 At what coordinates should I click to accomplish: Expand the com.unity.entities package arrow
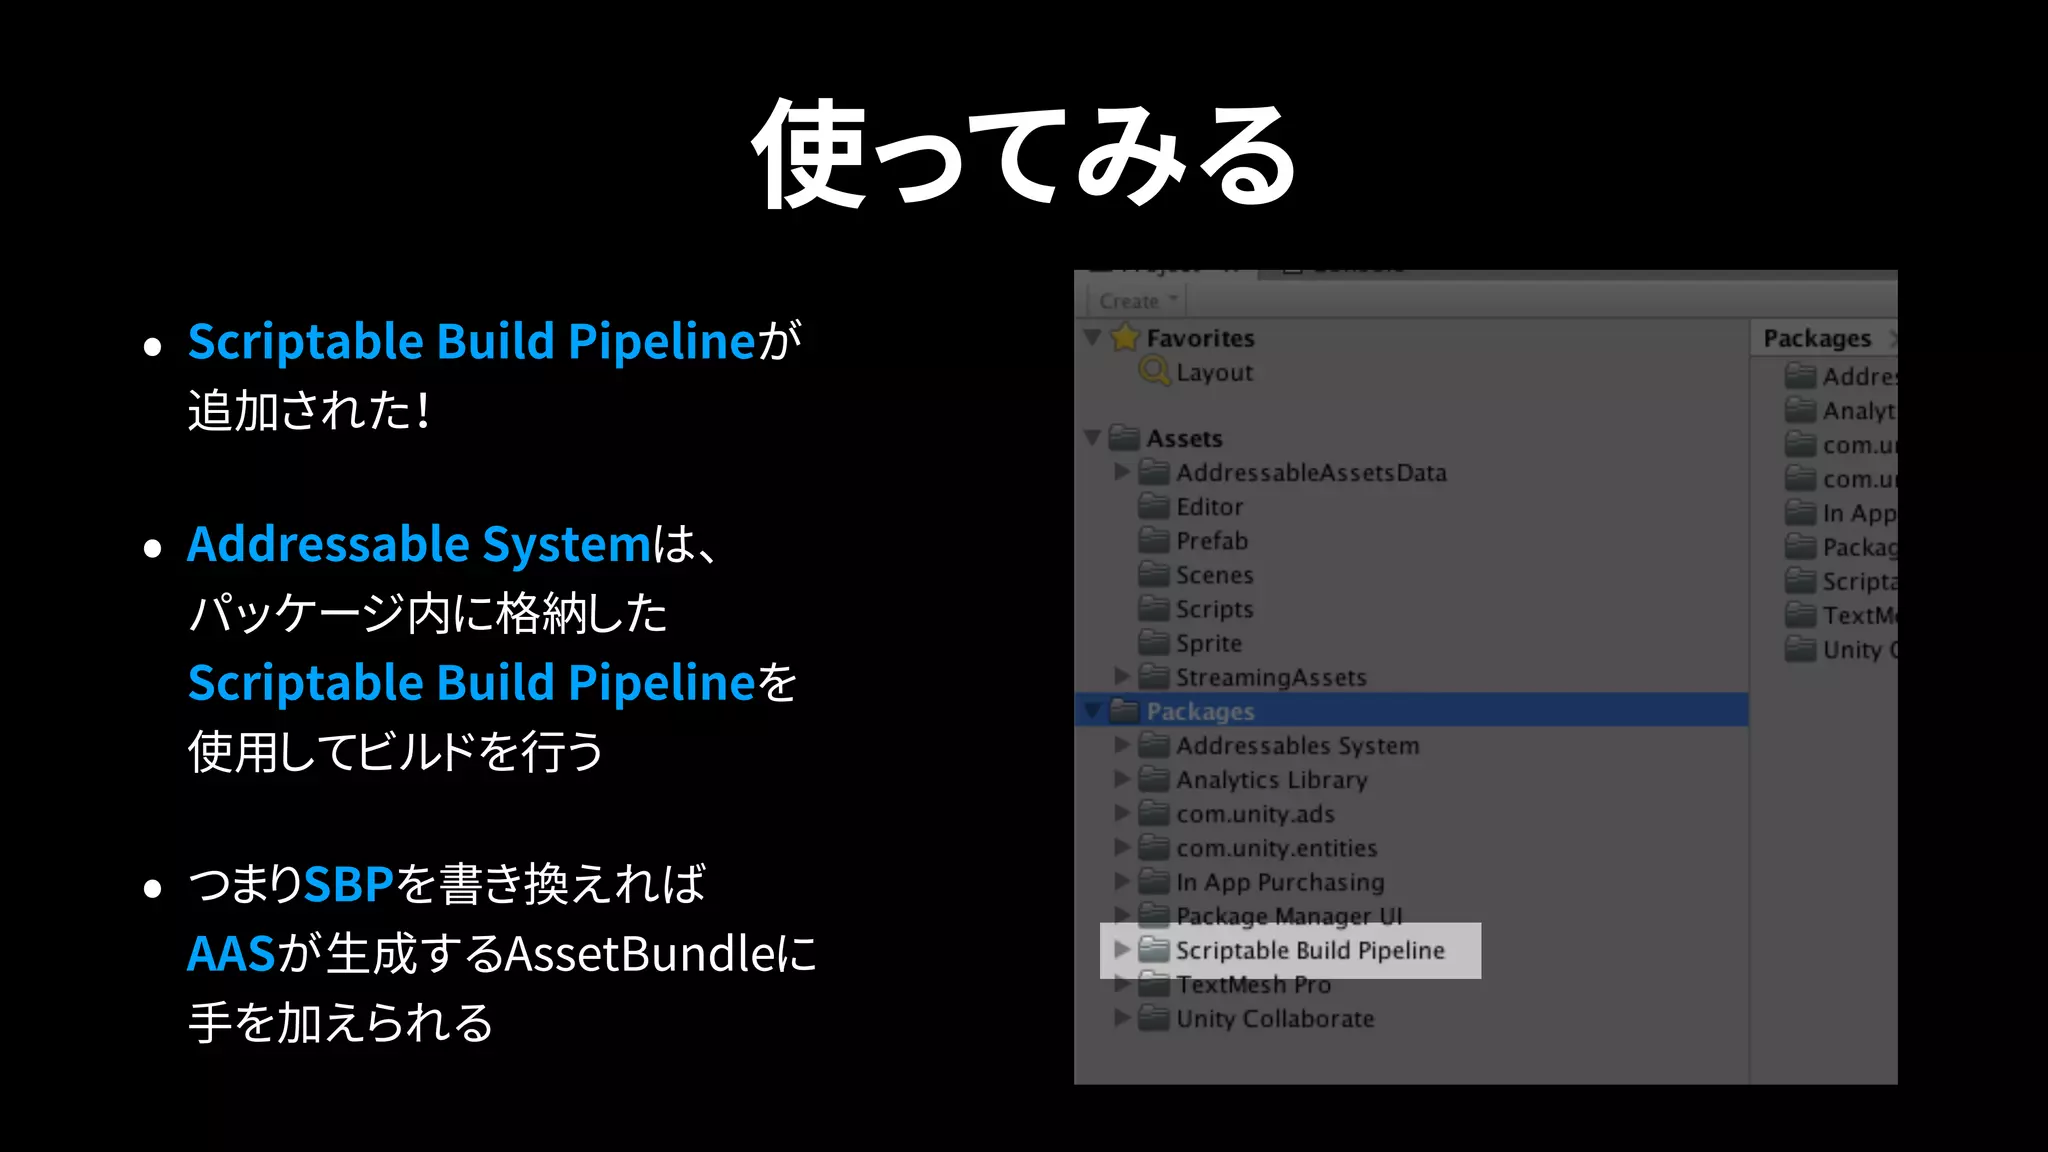pos(1122,847)
